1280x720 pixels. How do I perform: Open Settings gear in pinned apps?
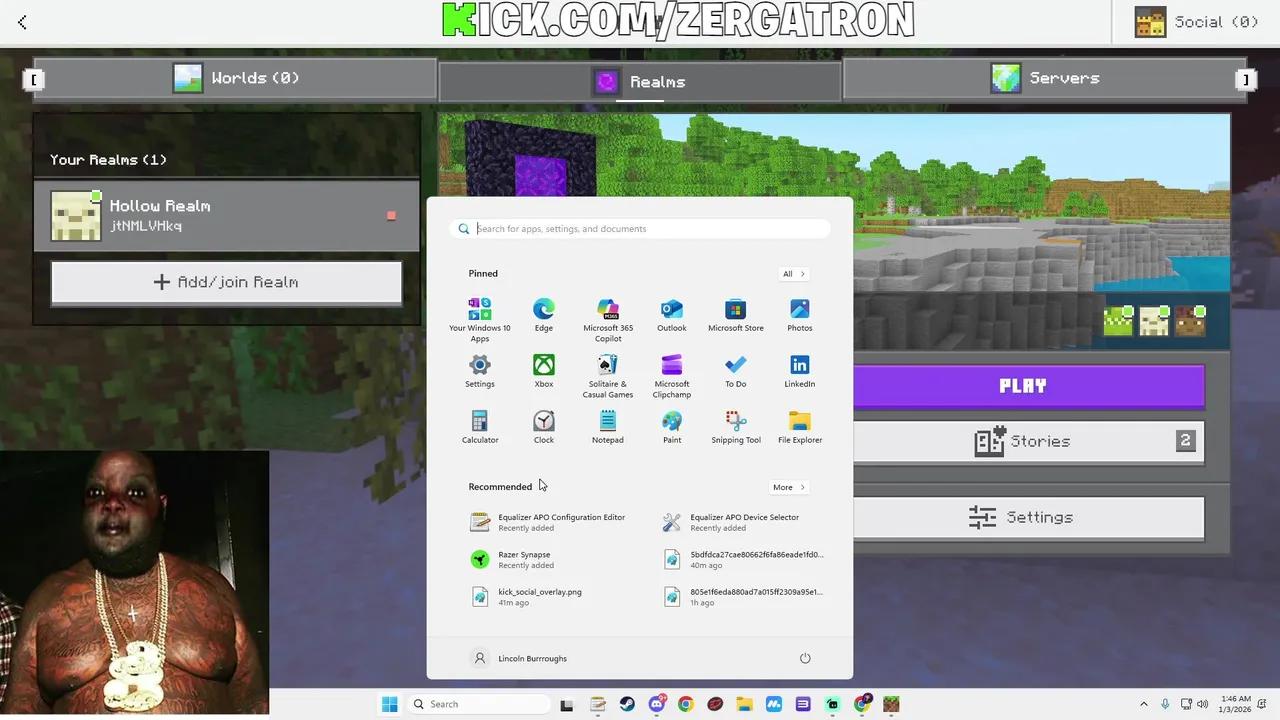point(480,370)
